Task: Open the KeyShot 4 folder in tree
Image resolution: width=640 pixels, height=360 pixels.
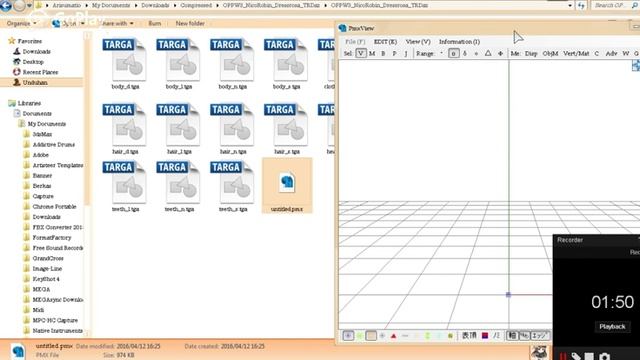Action: [46, 279]
